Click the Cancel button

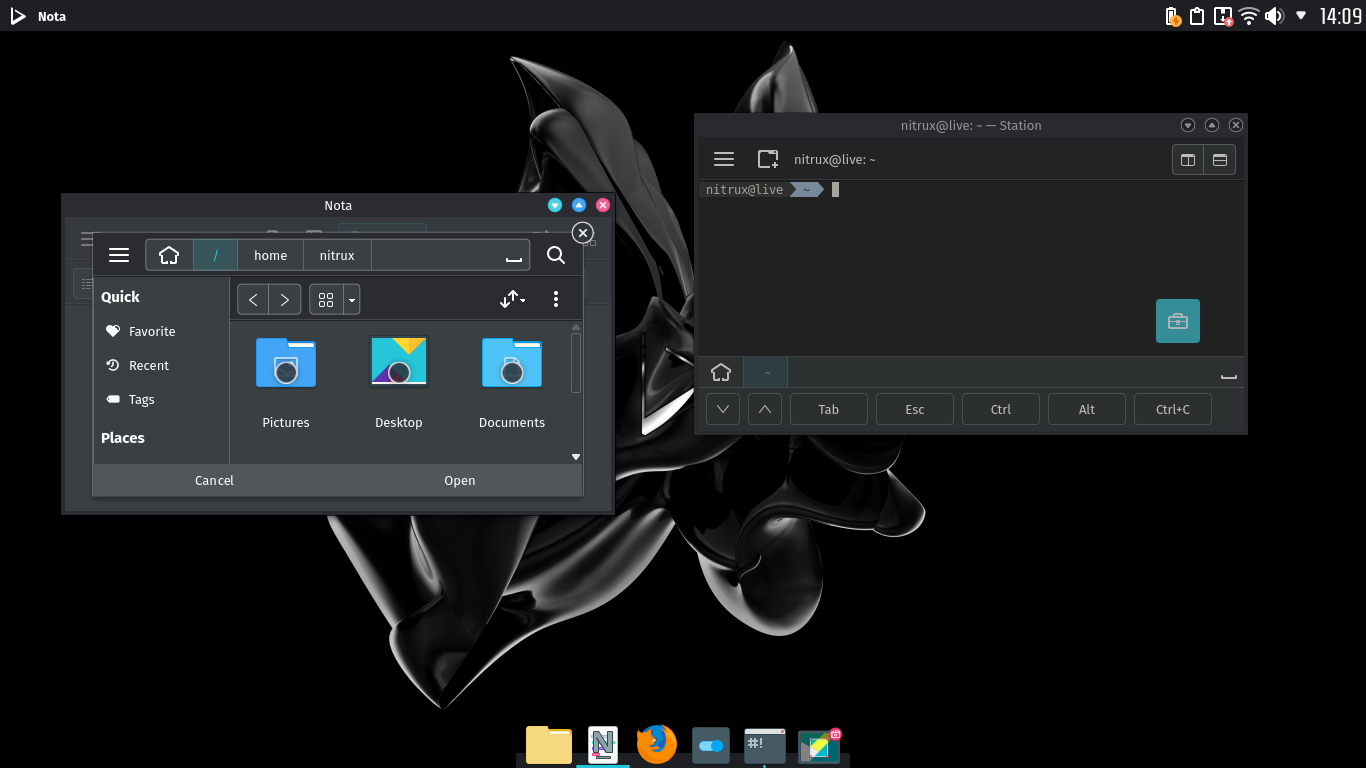coord(214,480)
